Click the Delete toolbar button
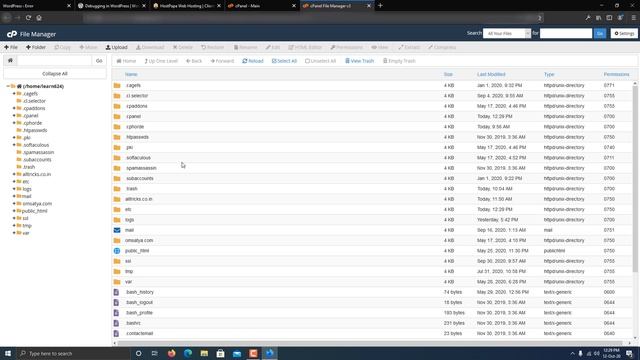Image resolution: width=640 pixels, height=360 pixels. 182,47
